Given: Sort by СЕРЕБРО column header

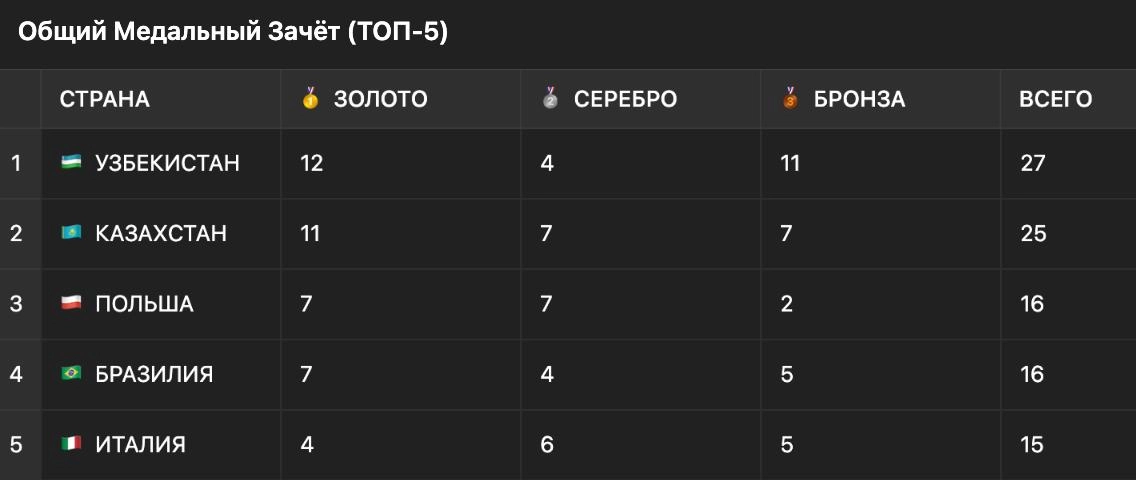Looking at the screenshot, I should (625, 99).
